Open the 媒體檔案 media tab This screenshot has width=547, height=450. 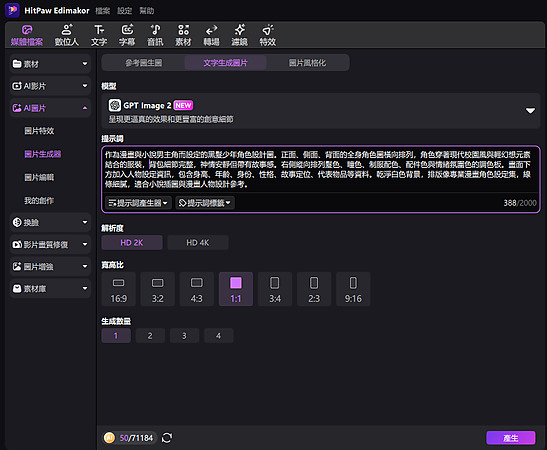27,36
